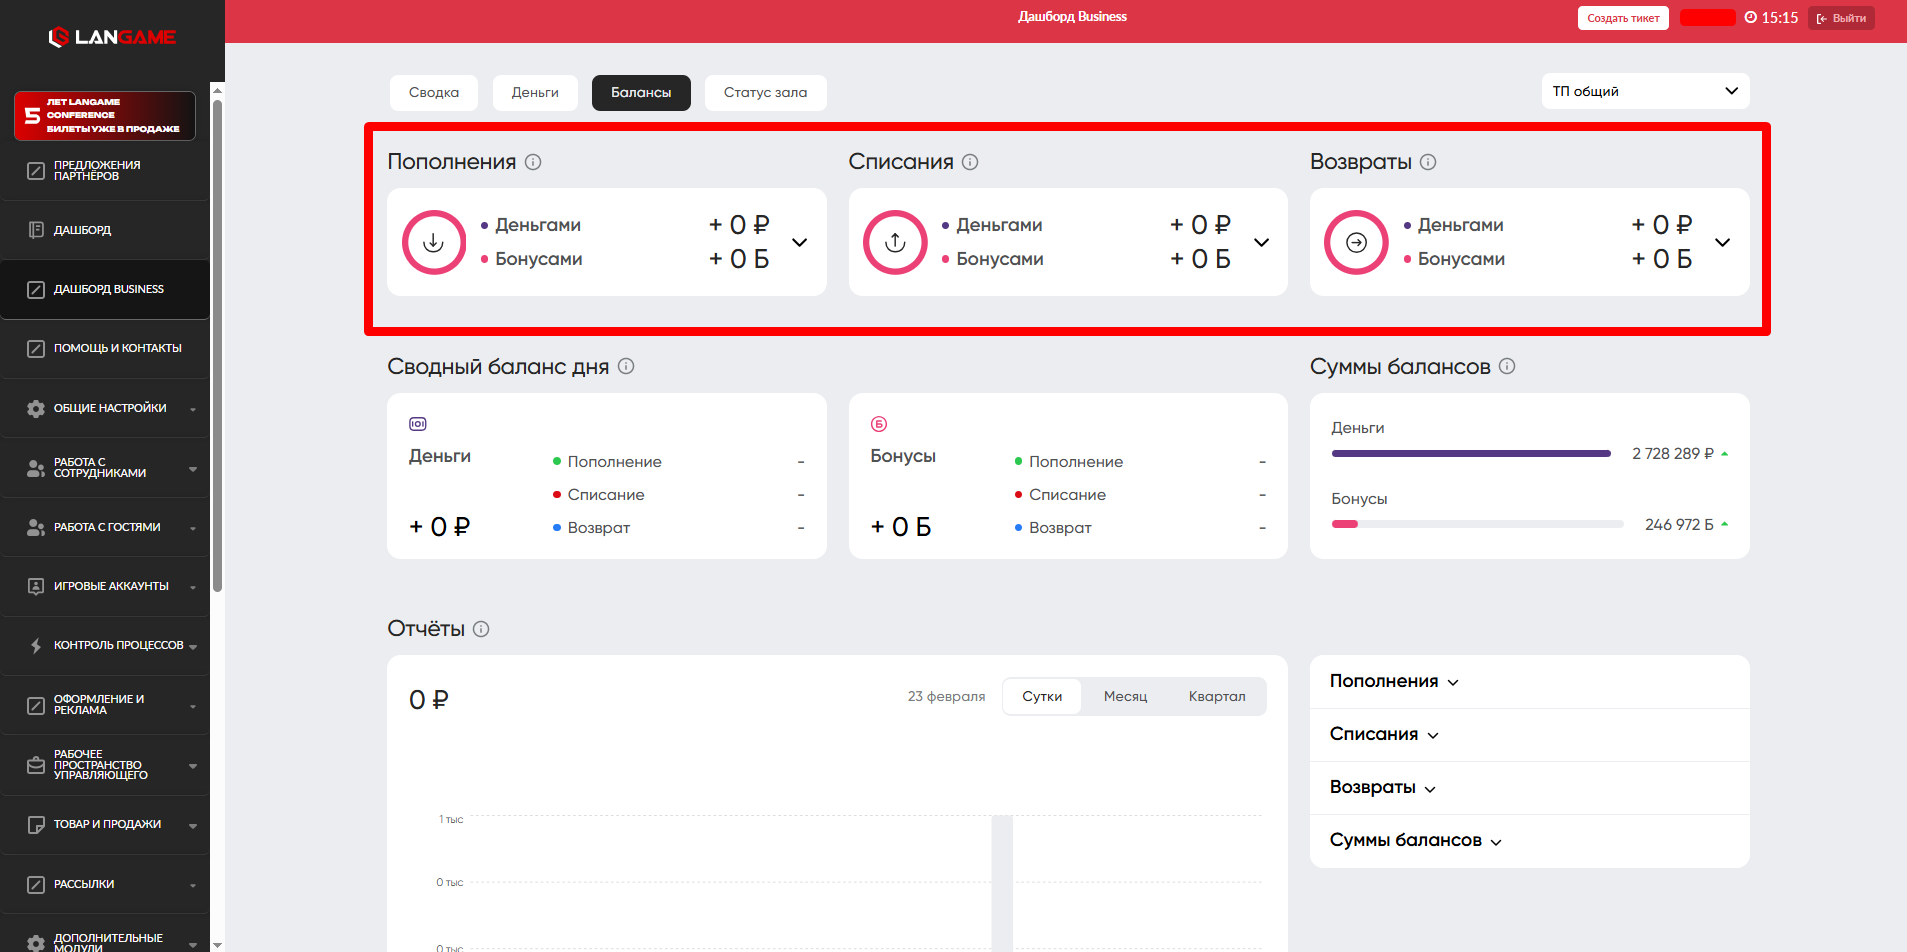
Task: Expand Суммы балансов in reports list
Action: coord(1415,840)
